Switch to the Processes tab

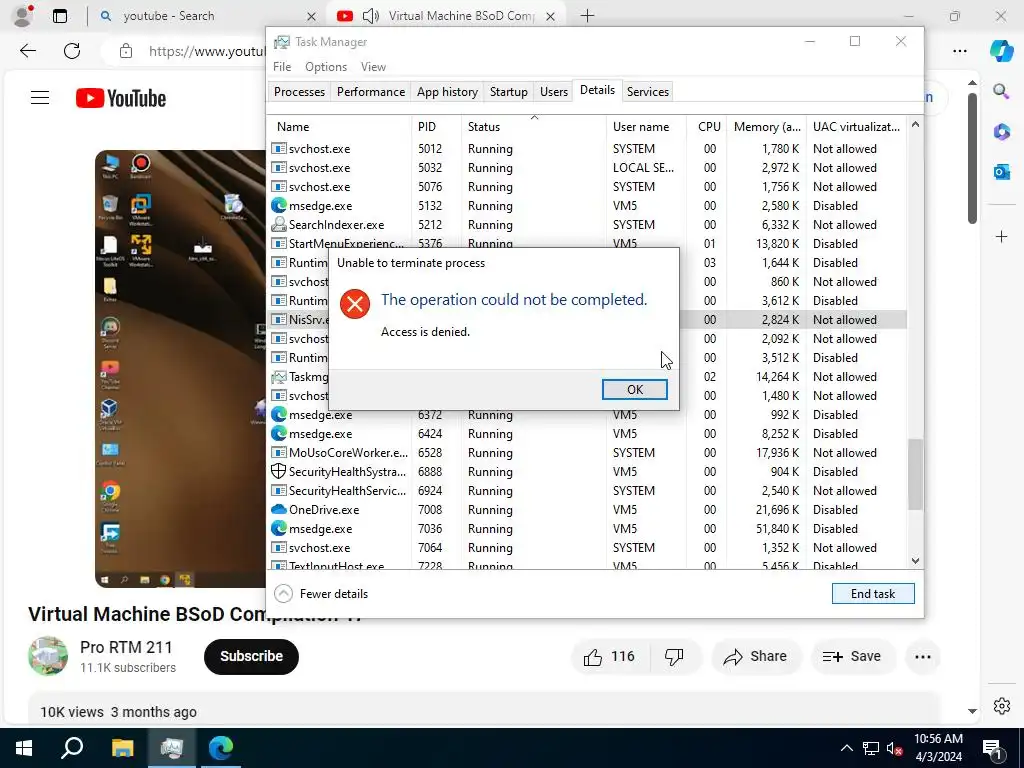tap(299, 92)
